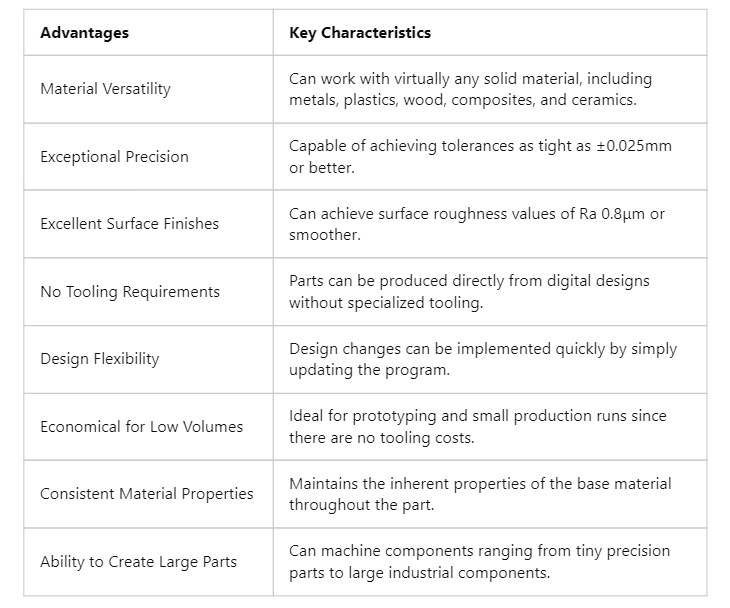The image size is (730, 608).
Task: Select the Ability to Create Large Parts cell
Action: pyautogui.click(x=138, y=562)
